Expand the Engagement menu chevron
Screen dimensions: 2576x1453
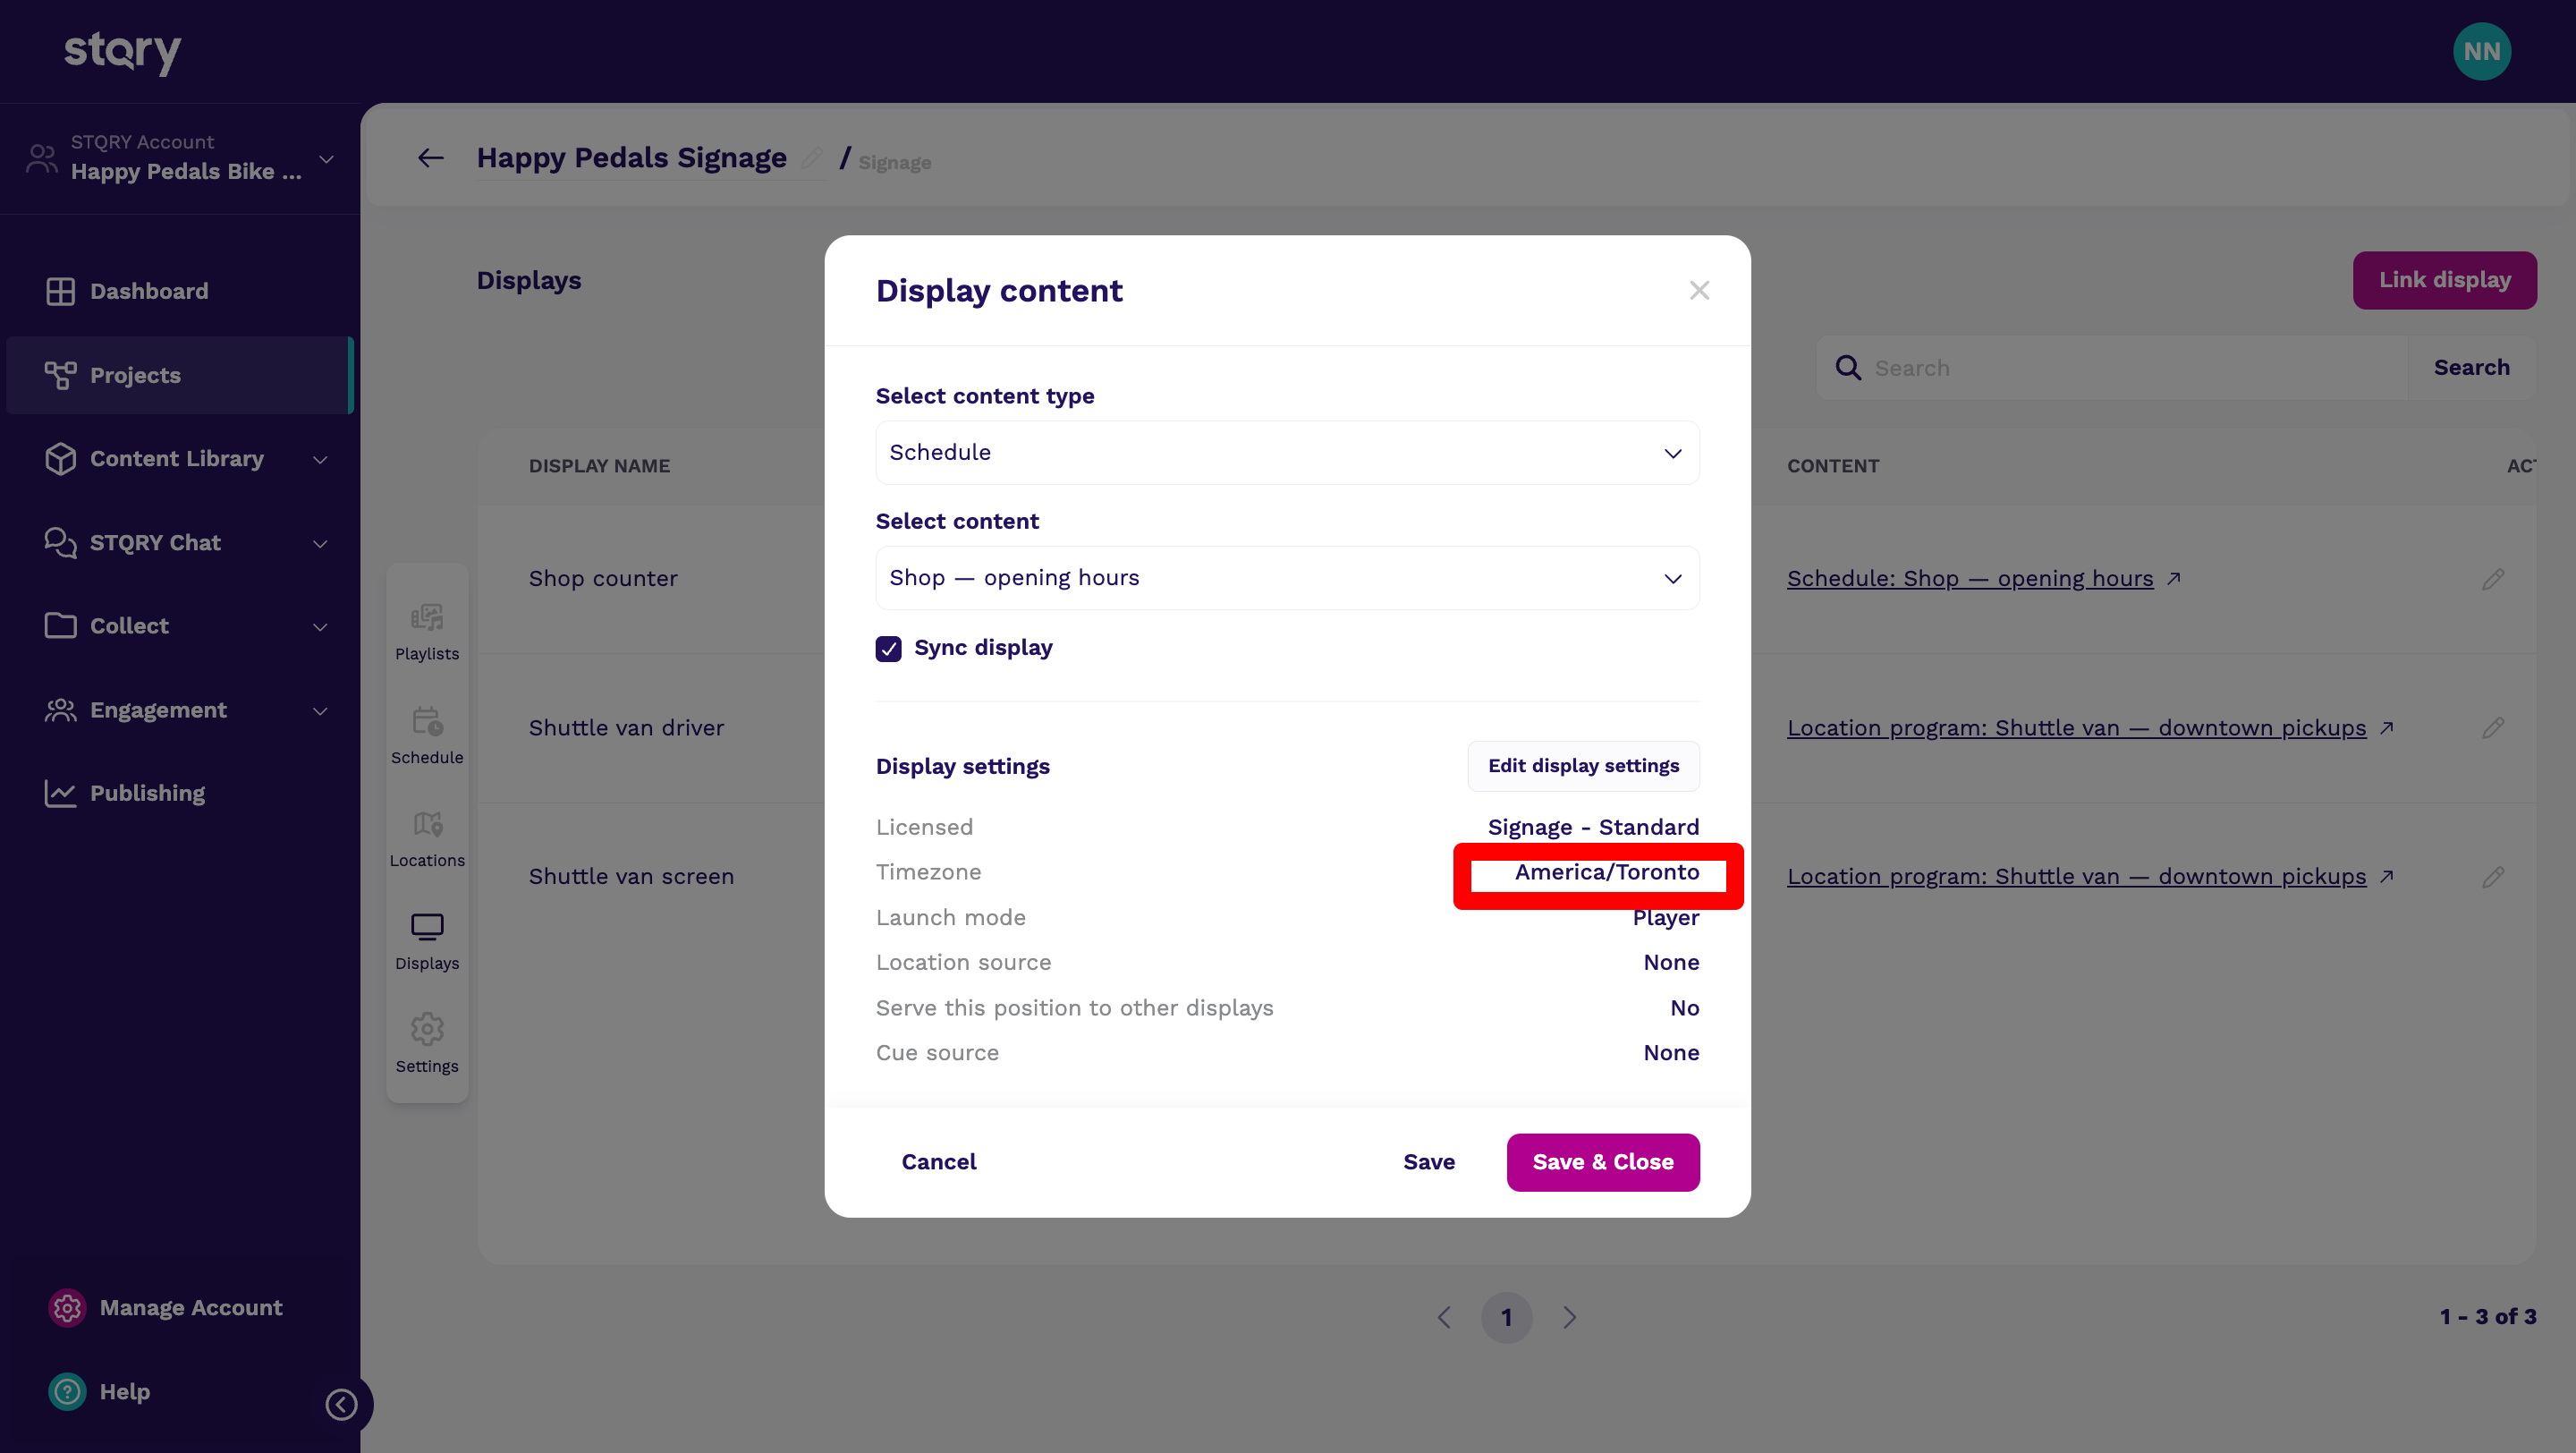pos(320,711)
